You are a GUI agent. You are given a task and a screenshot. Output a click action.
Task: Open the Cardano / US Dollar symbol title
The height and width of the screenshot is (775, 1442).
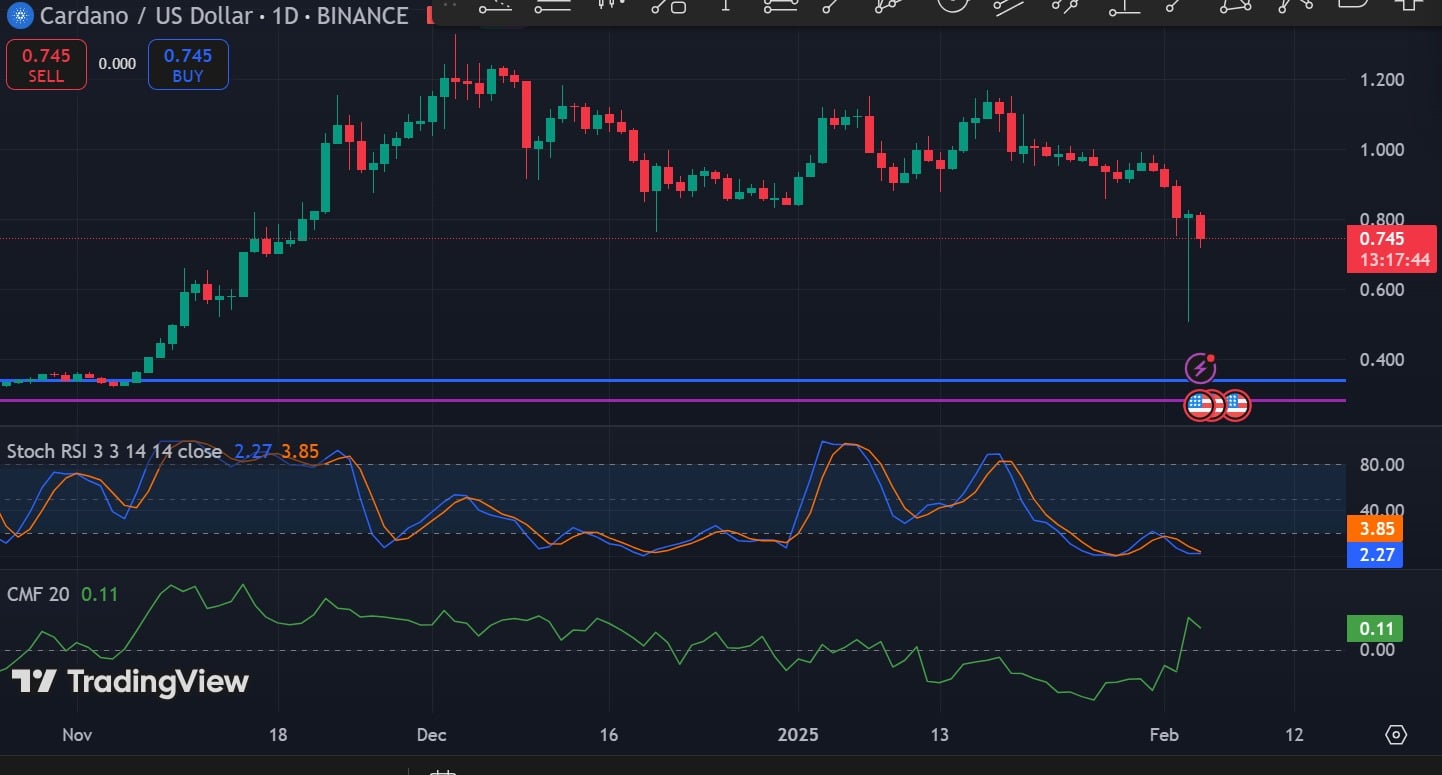pos(224,16)
